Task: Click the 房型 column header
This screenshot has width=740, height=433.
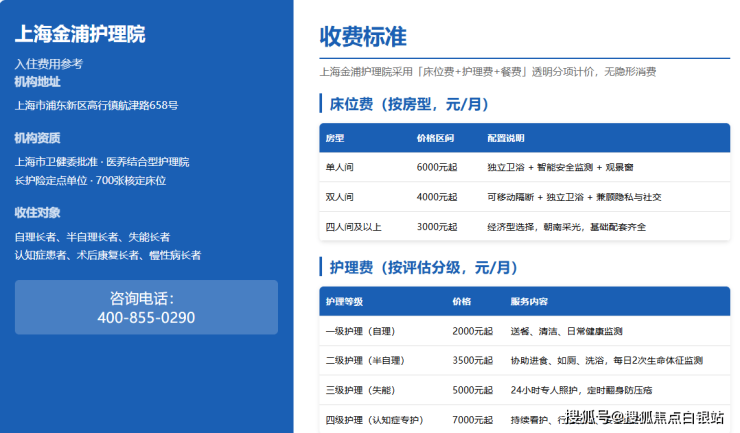Action: [335, 138]
